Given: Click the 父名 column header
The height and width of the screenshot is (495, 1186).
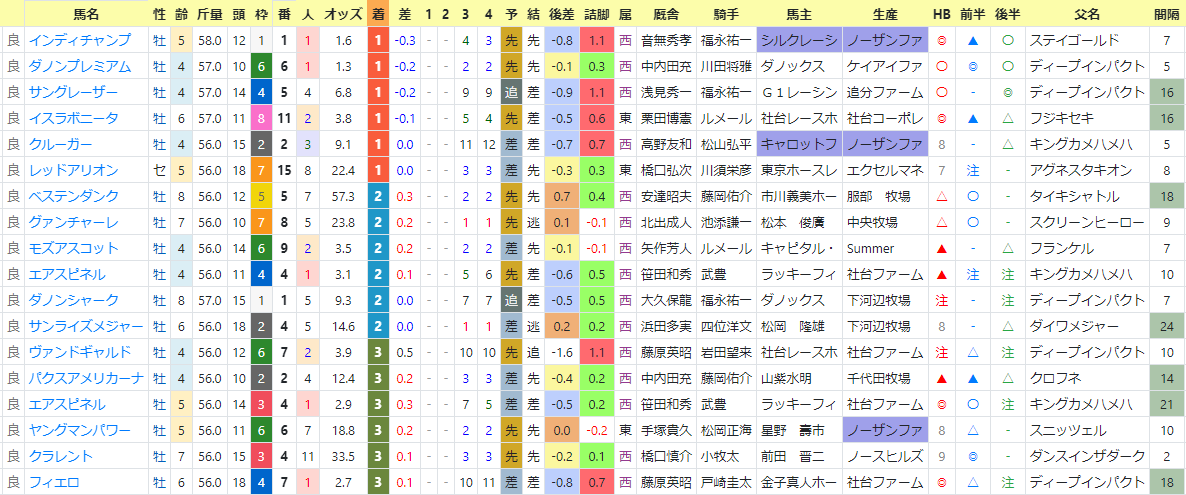Looking at the screenshot, I should point(1086,14).
